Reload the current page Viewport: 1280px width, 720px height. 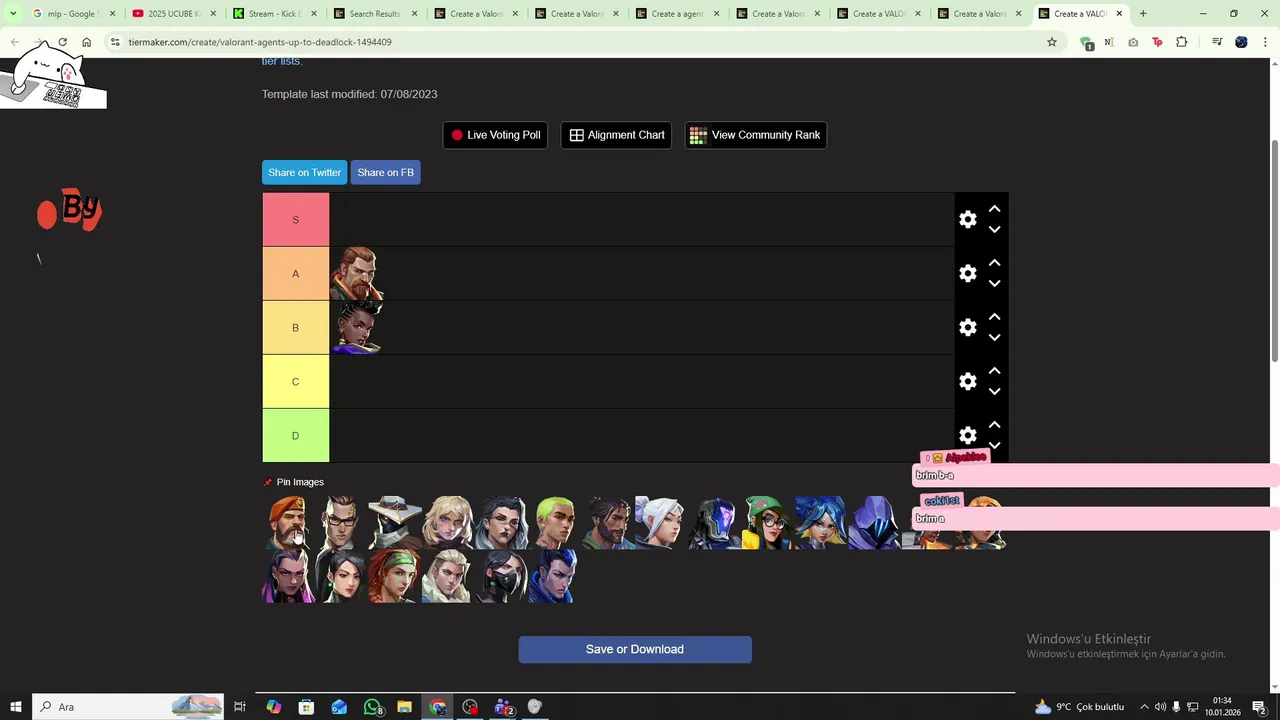tap(62, 42)
